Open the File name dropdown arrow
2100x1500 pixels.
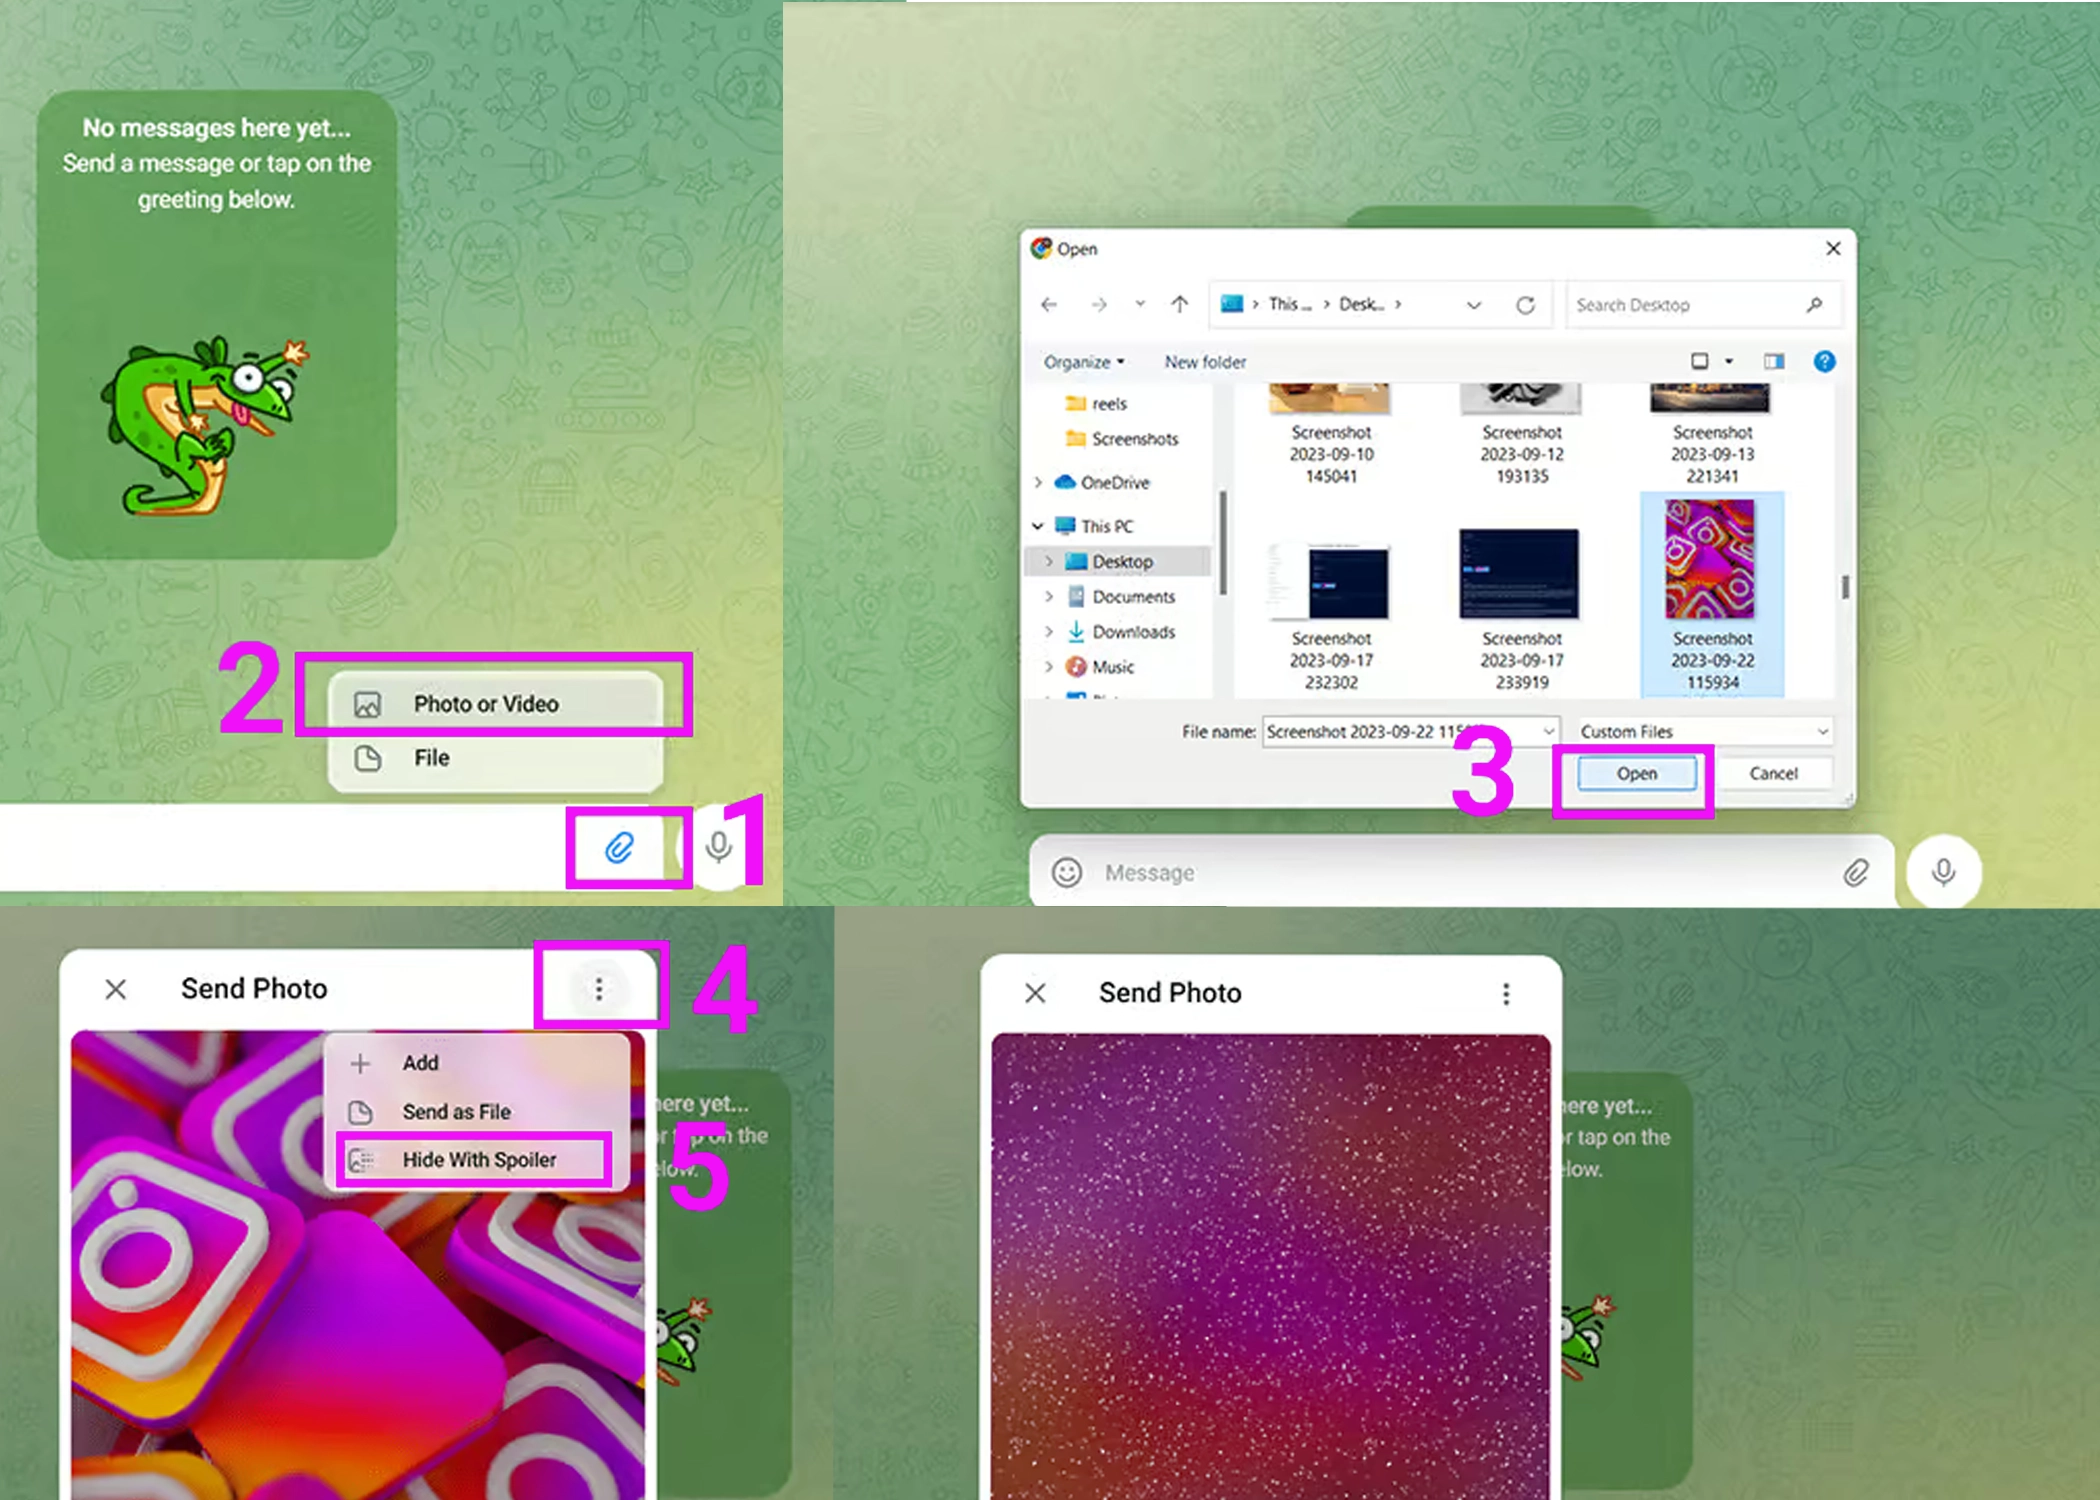point(1548,732)
